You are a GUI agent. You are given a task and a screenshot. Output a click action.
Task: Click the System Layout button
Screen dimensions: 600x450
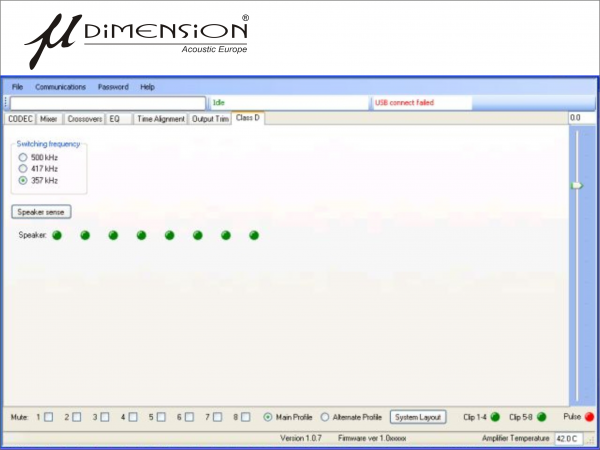418,417
